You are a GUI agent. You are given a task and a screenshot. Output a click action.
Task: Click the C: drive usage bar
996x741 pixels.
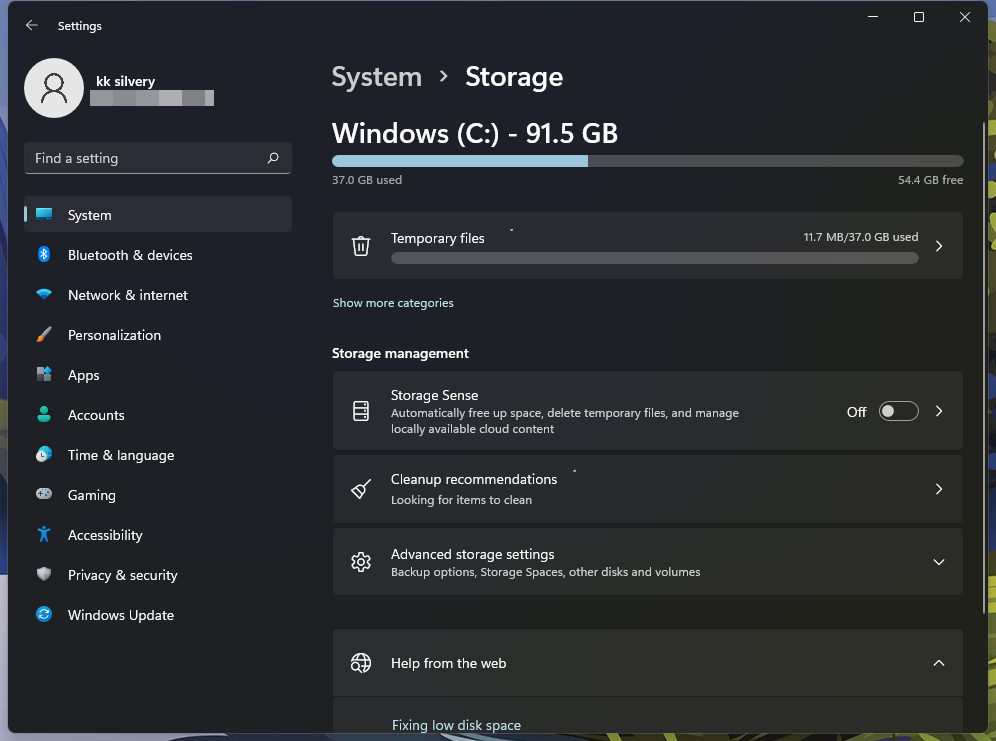point(647,161)
